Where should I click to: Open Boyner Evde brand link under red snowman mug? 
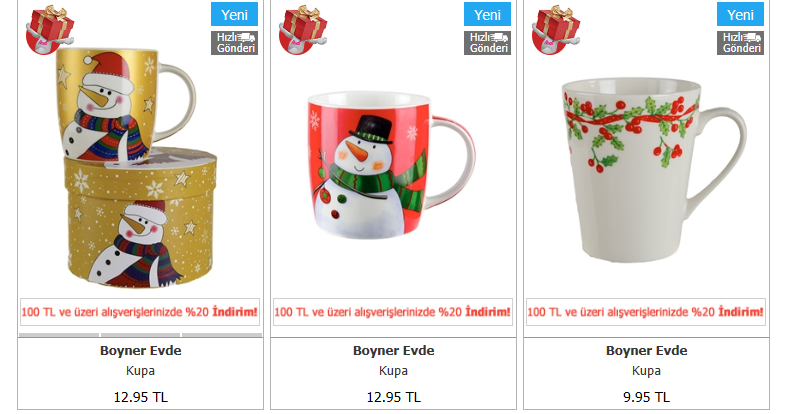tap(393, 350)
